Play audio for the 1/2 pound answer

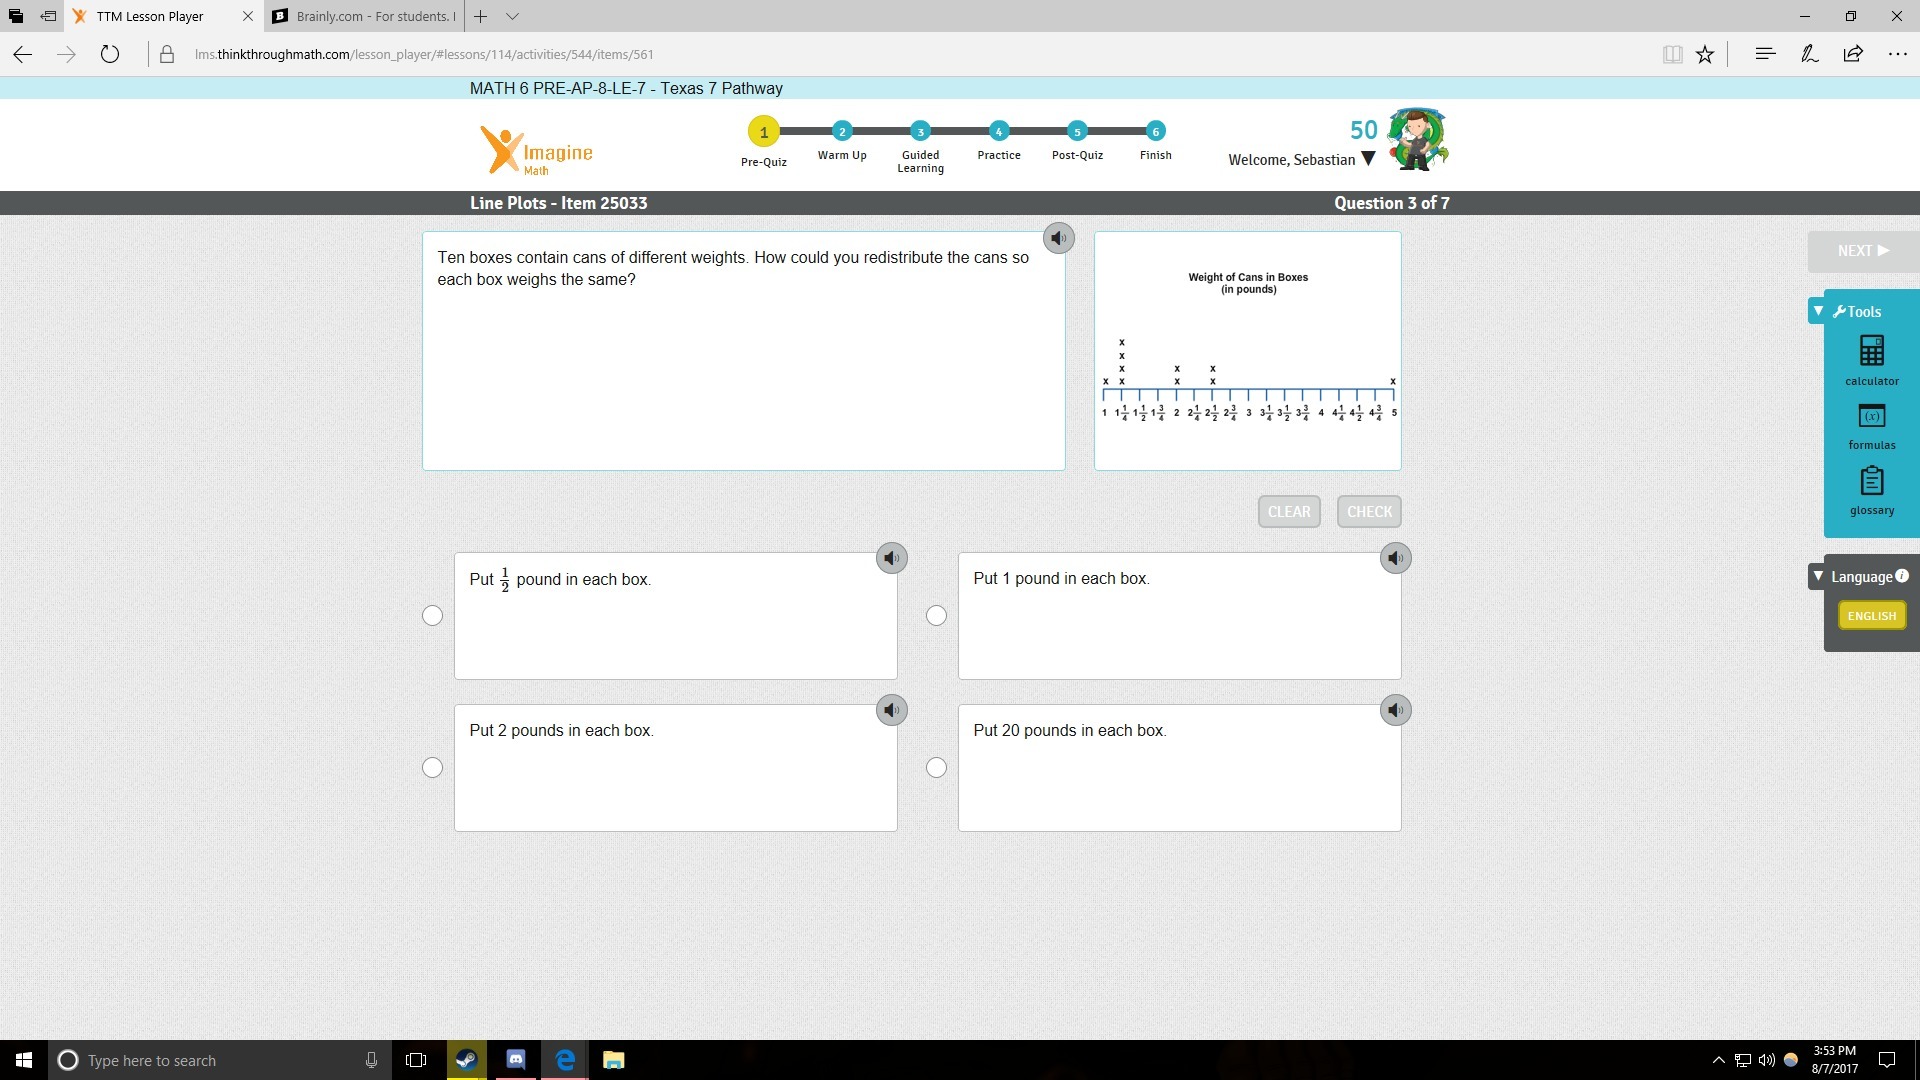pyautogui.click(x=891, y=558)
